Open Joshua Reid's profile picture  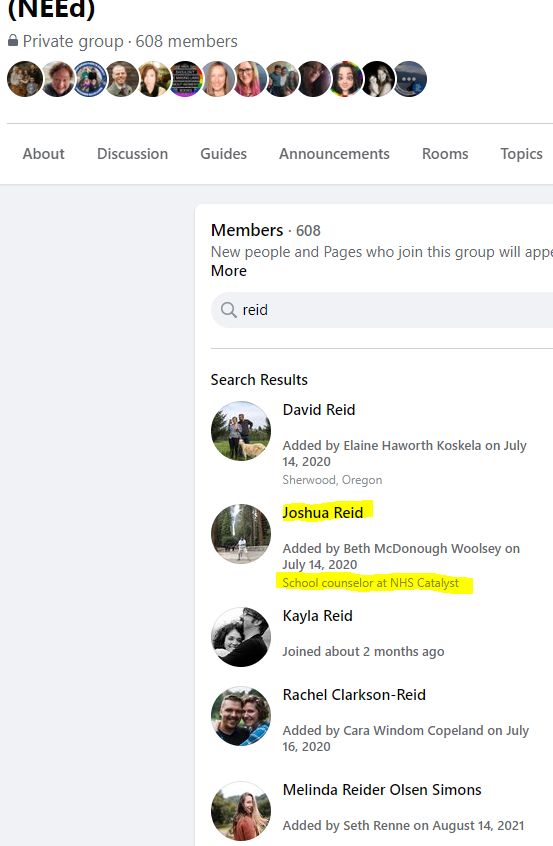tap(241, 534)
